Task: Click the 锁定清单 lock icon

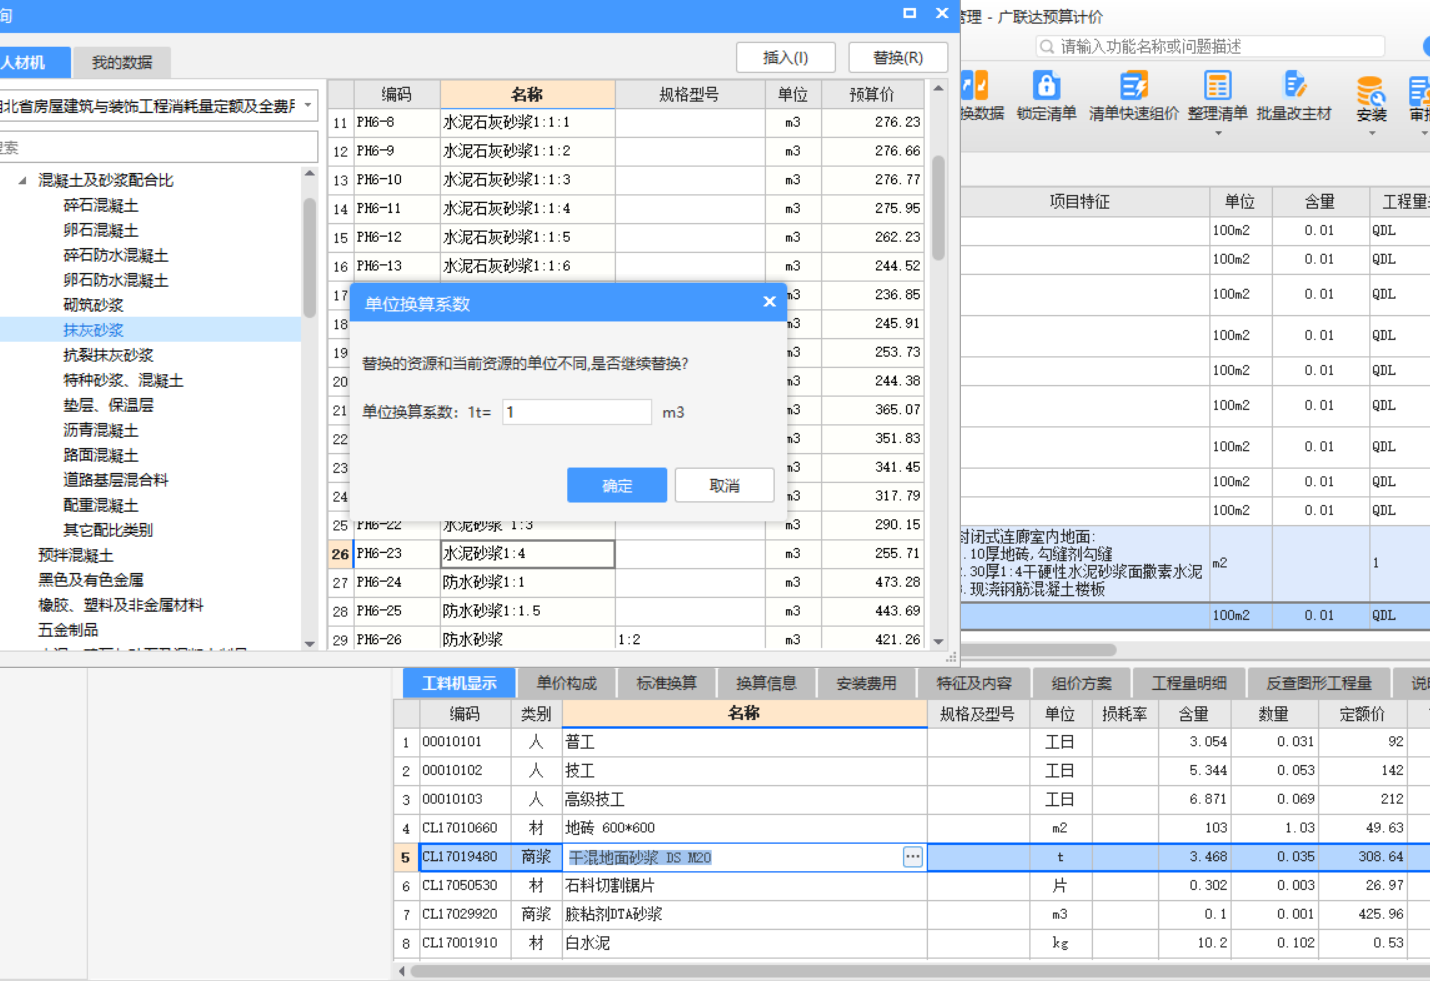Action: tap(1046, 86)
